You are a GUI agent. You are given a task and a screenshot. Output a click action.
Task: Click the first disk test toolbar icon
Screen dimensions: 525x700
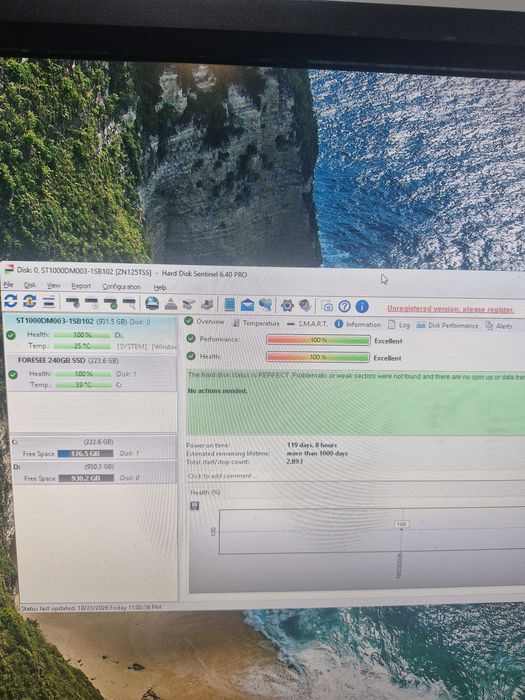click(x=73, y=303)
